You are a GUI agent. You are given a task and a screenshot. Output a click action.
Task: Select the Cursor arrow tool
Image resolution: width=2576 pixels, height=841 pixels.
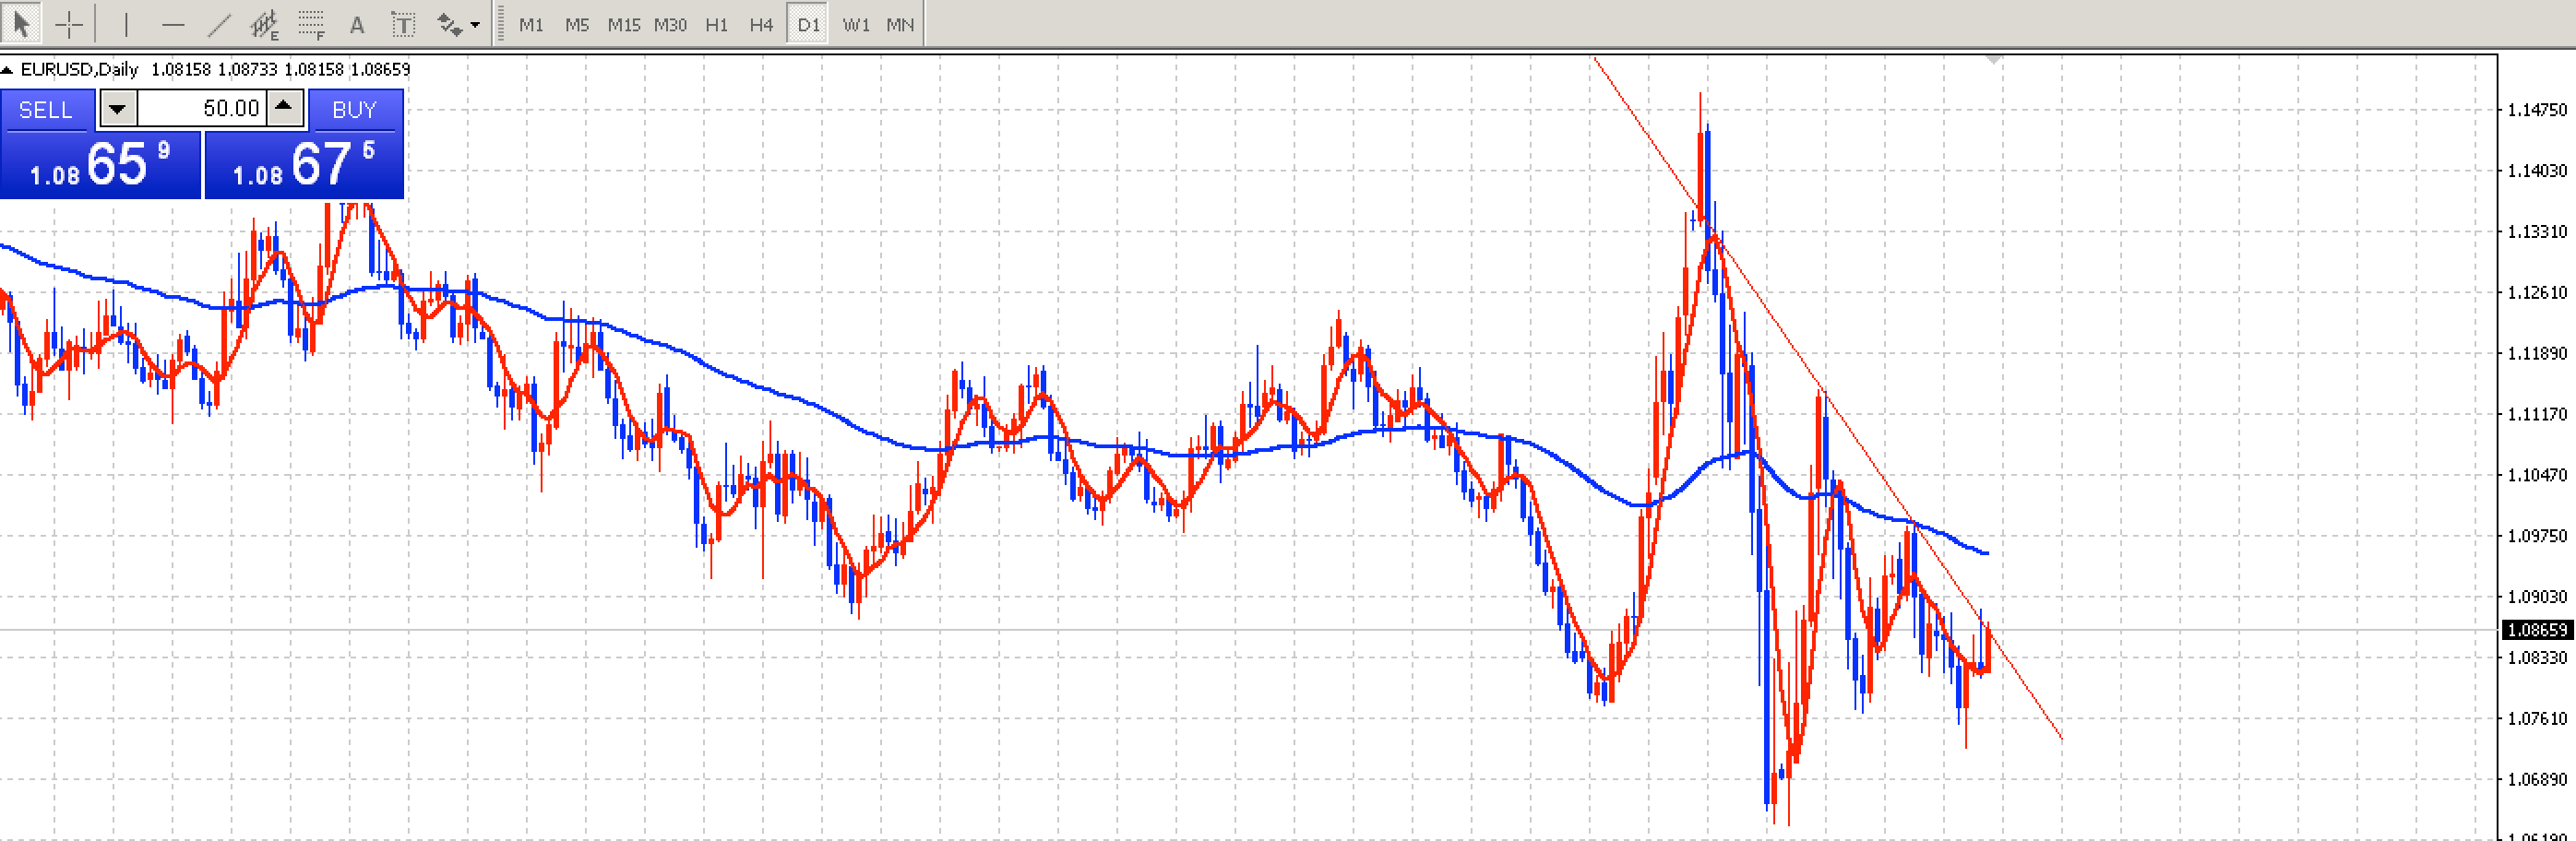[x=21, y=23]
